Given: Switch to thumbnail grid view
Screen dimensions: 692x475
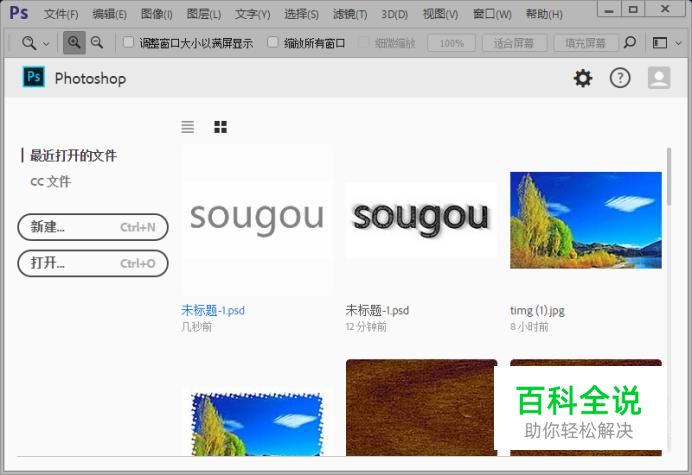Looking at the screenshot, I should pyautogui.click(x=220, y=127).
